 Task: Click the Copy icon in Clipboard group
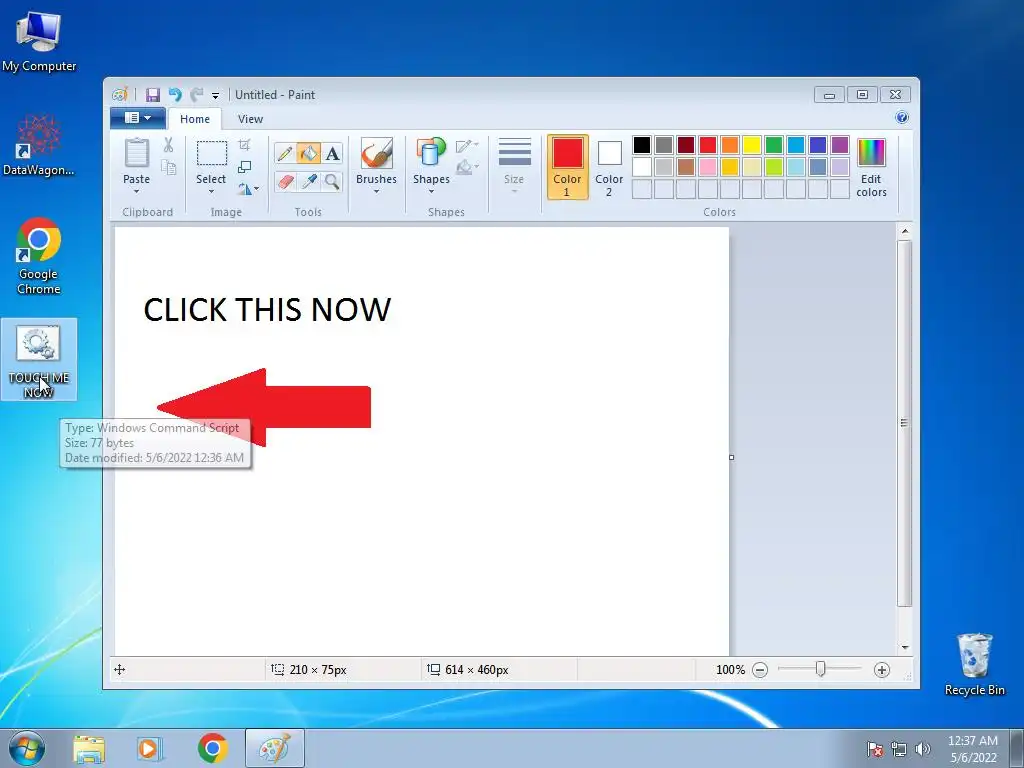pyautogui.click(x=168, y=167)
